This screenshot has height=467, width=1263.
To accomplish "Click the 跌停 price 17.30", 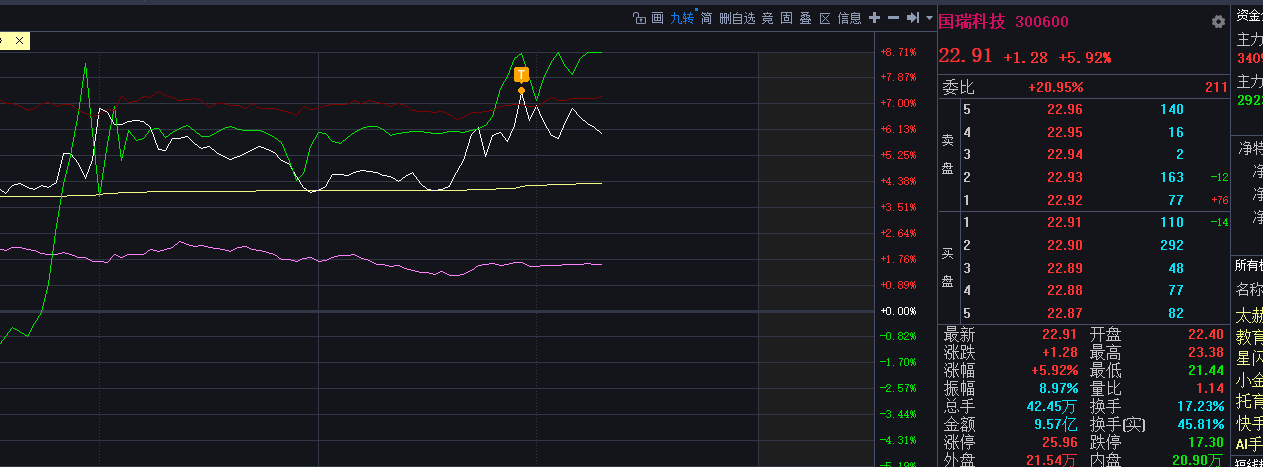I will (x=1206, y=442).
